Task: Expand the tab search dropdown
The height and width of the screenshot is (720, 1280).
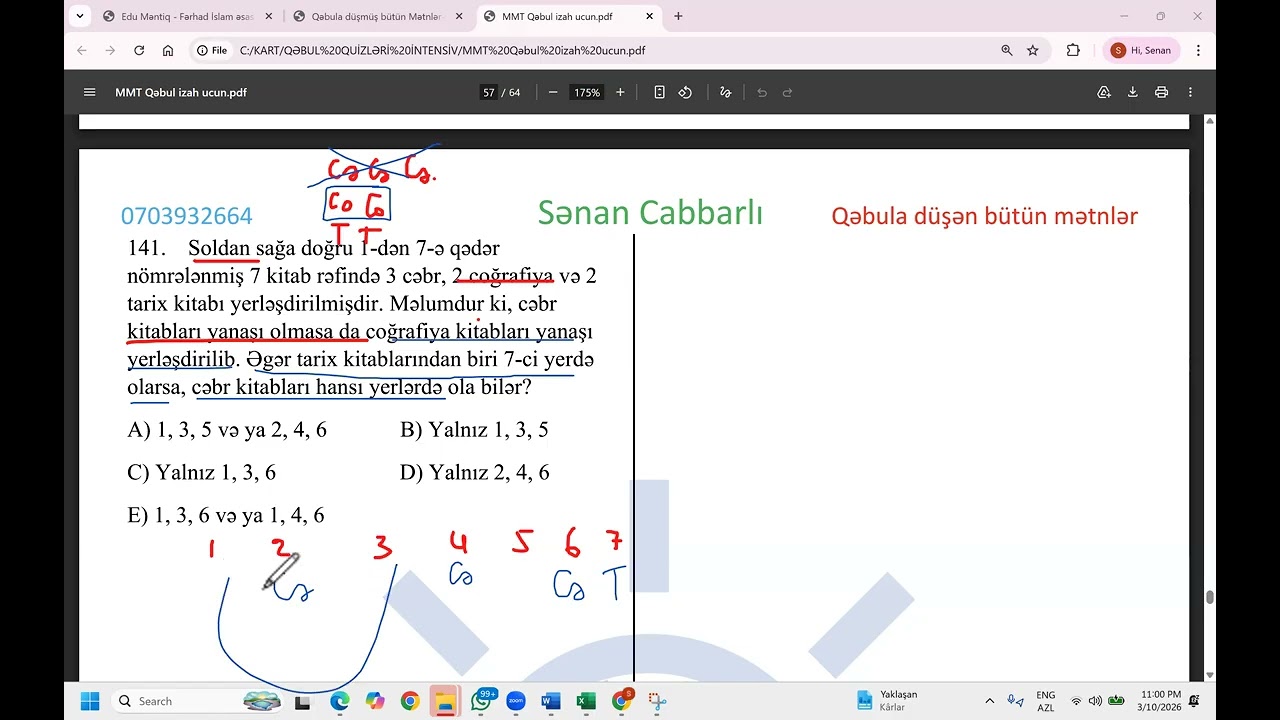Action: tap(79, 17)
